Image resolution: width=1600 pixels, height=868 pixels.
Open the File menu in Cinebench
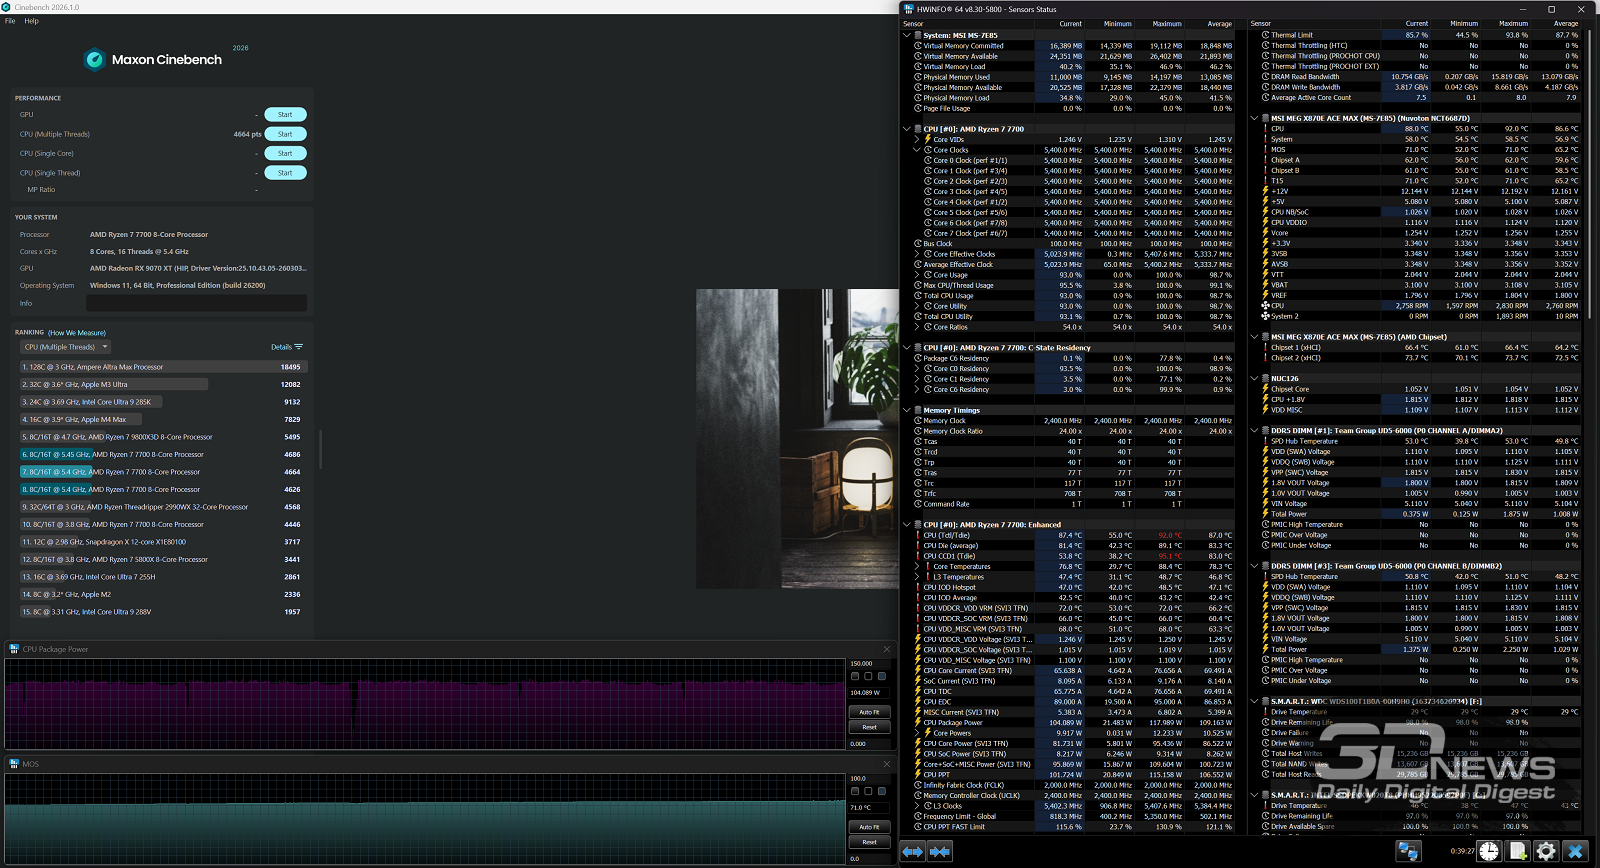(10, 21)
